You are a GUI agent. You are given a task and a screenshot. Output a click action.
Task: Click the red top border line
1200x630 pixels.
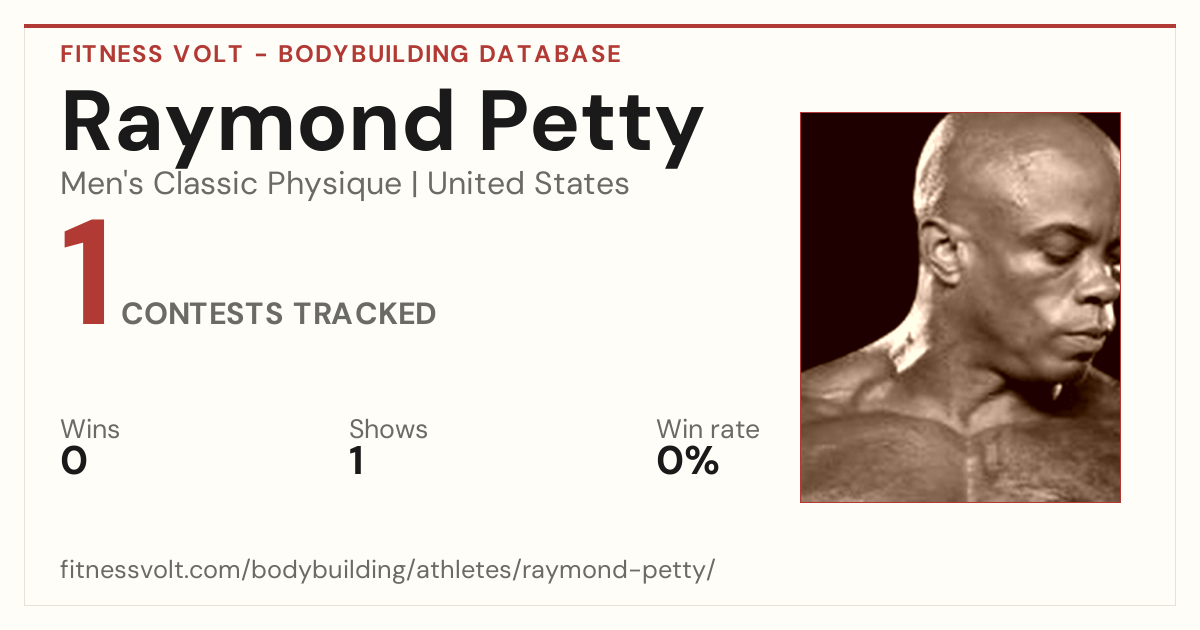600,26
